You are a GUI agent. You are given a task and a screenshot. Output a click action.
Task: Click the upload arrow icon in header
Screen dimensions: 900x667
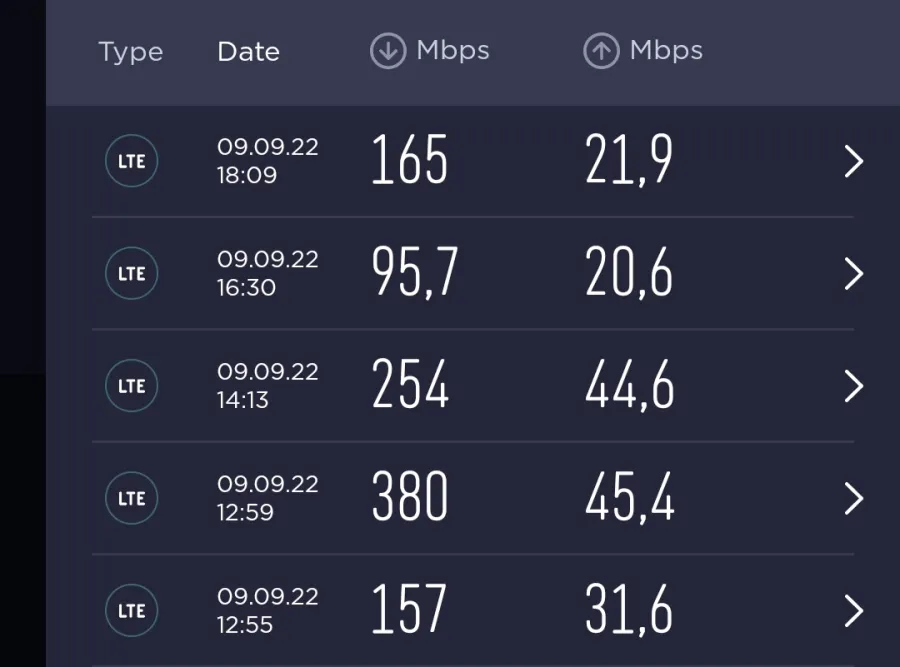pos(601,51)
